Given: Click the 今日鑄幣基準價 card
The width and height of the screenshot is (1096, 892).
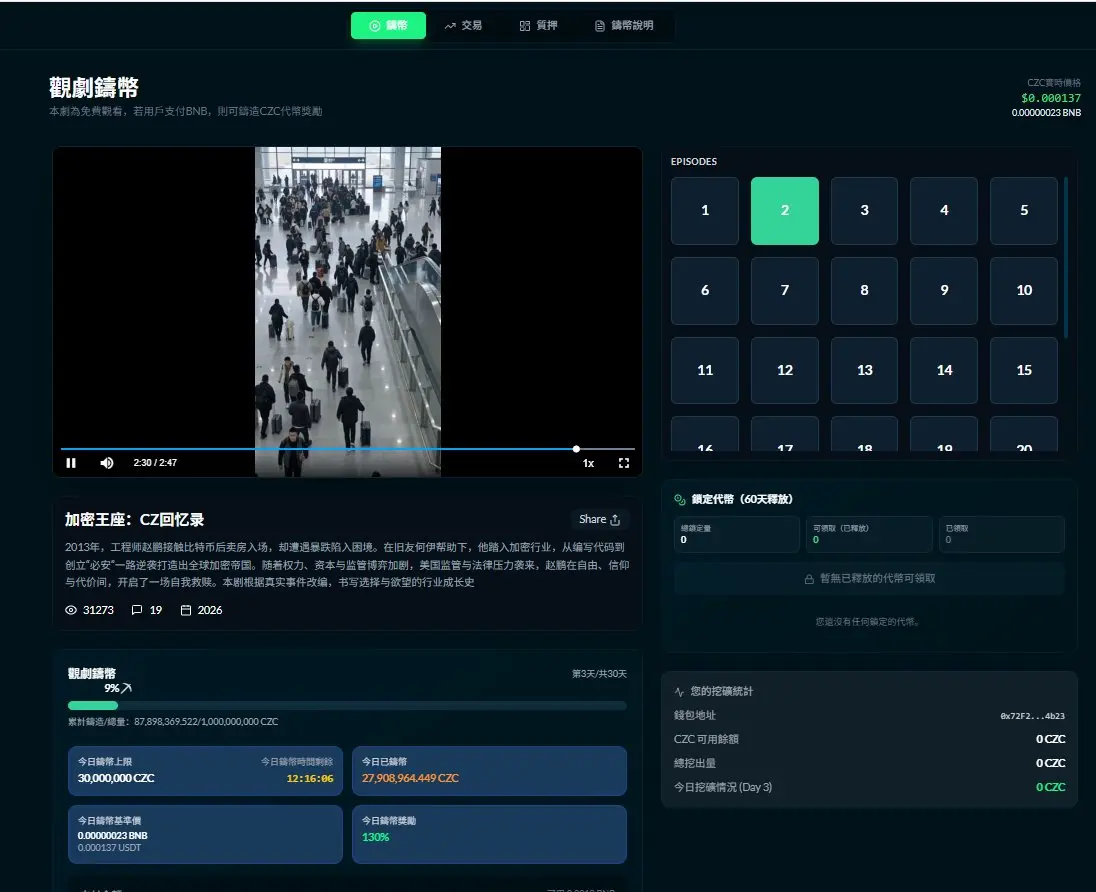Looking at the screenshot, I should [x=206, y=834].
